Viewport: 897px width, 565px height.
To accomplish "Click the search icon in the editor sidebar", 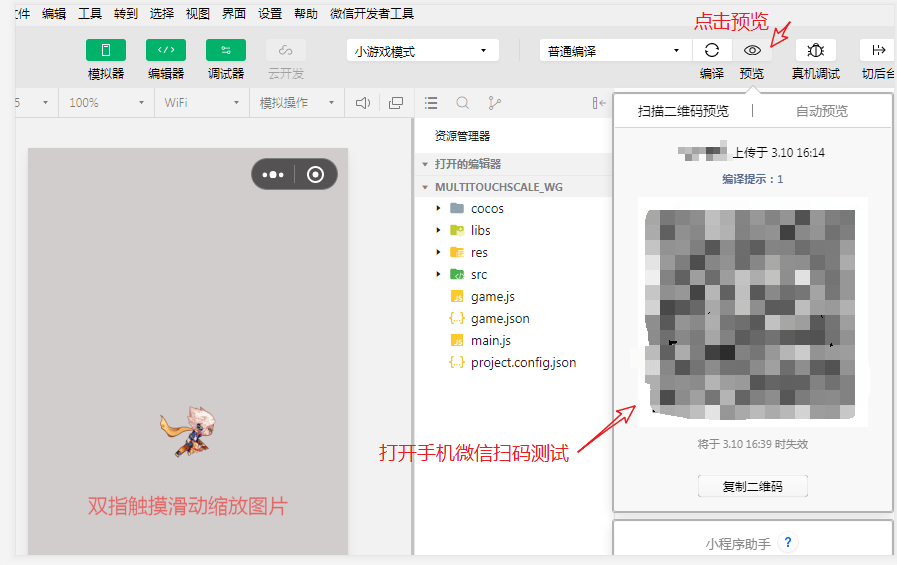I will (x=463, y=103).
